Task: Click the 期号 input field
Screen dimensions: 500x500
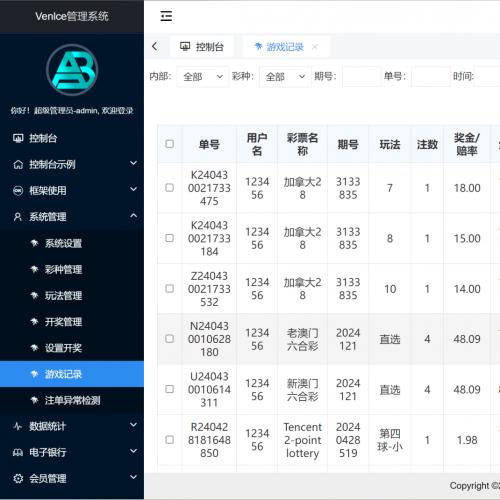Action: (361, 77)
